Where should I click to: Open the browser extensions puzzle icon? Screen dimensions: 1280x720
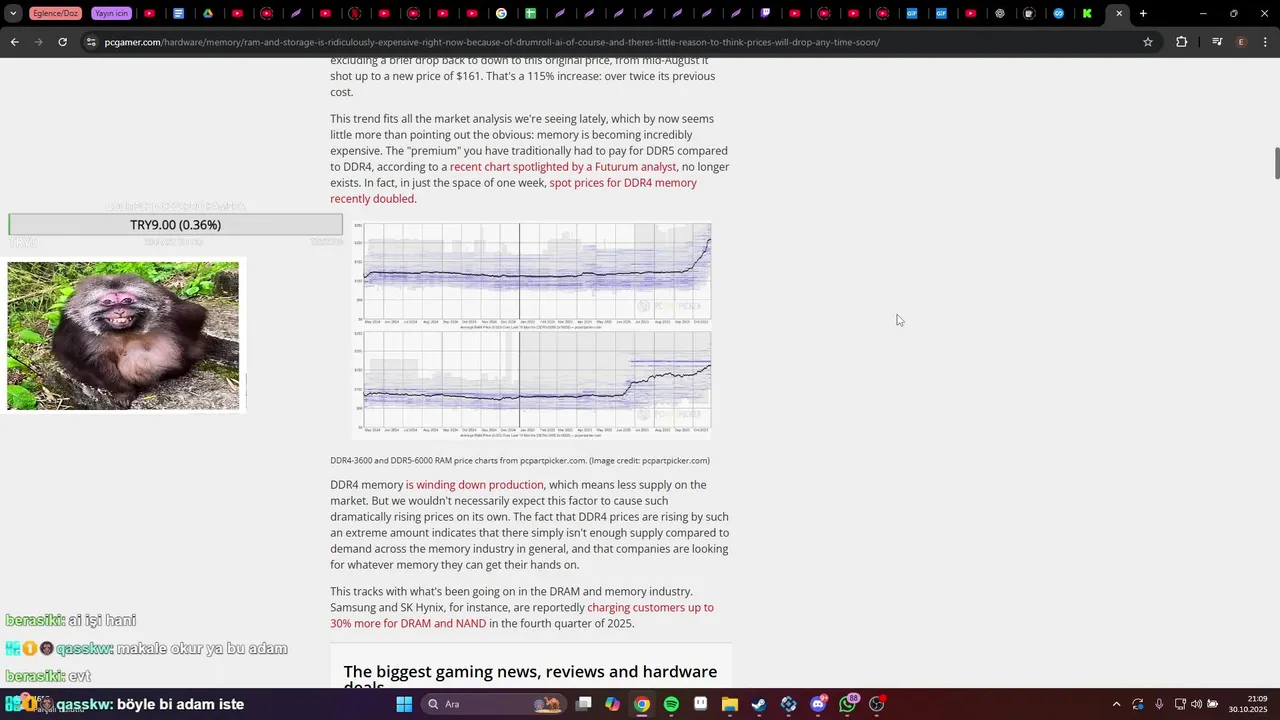coord(1182,42)
